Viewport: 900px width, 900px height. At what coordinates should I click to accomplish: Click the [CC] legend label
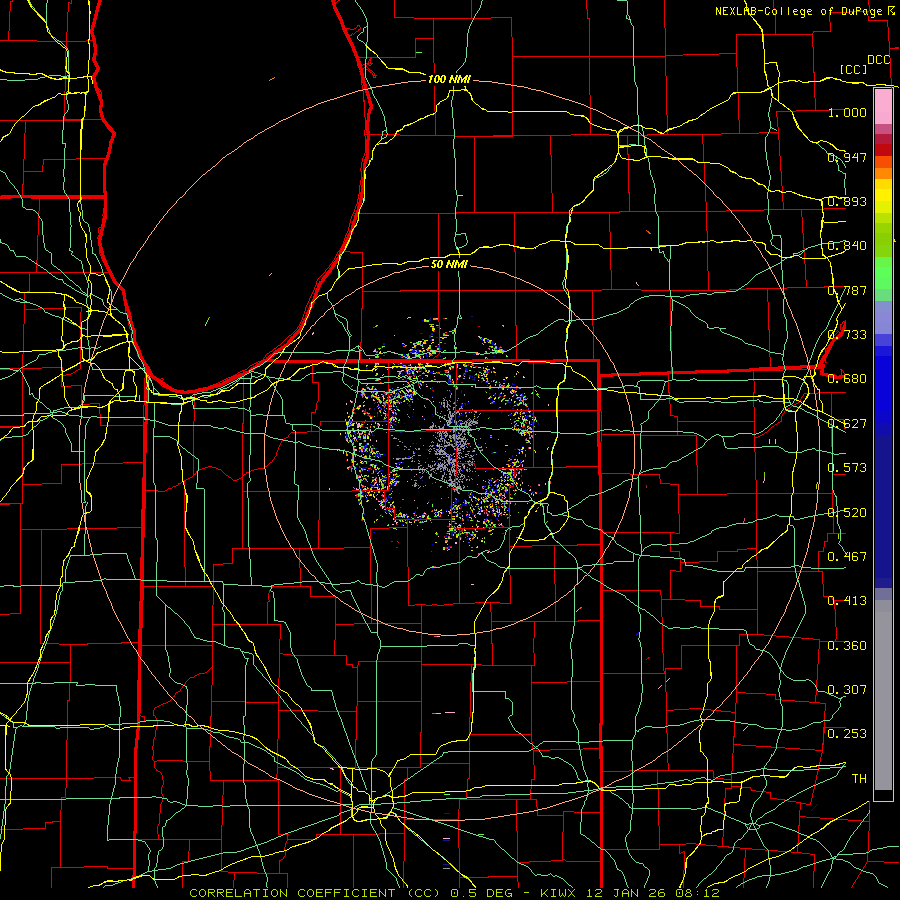(x=853, y=69)
